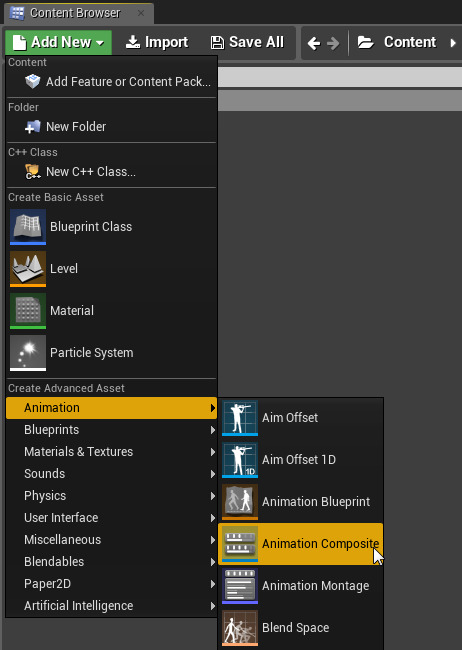Image resolution: width=462 pixels, height=650 pixels.
Task: Select Blend Space label
Action: pyautogui.click(x=296, y=628)
